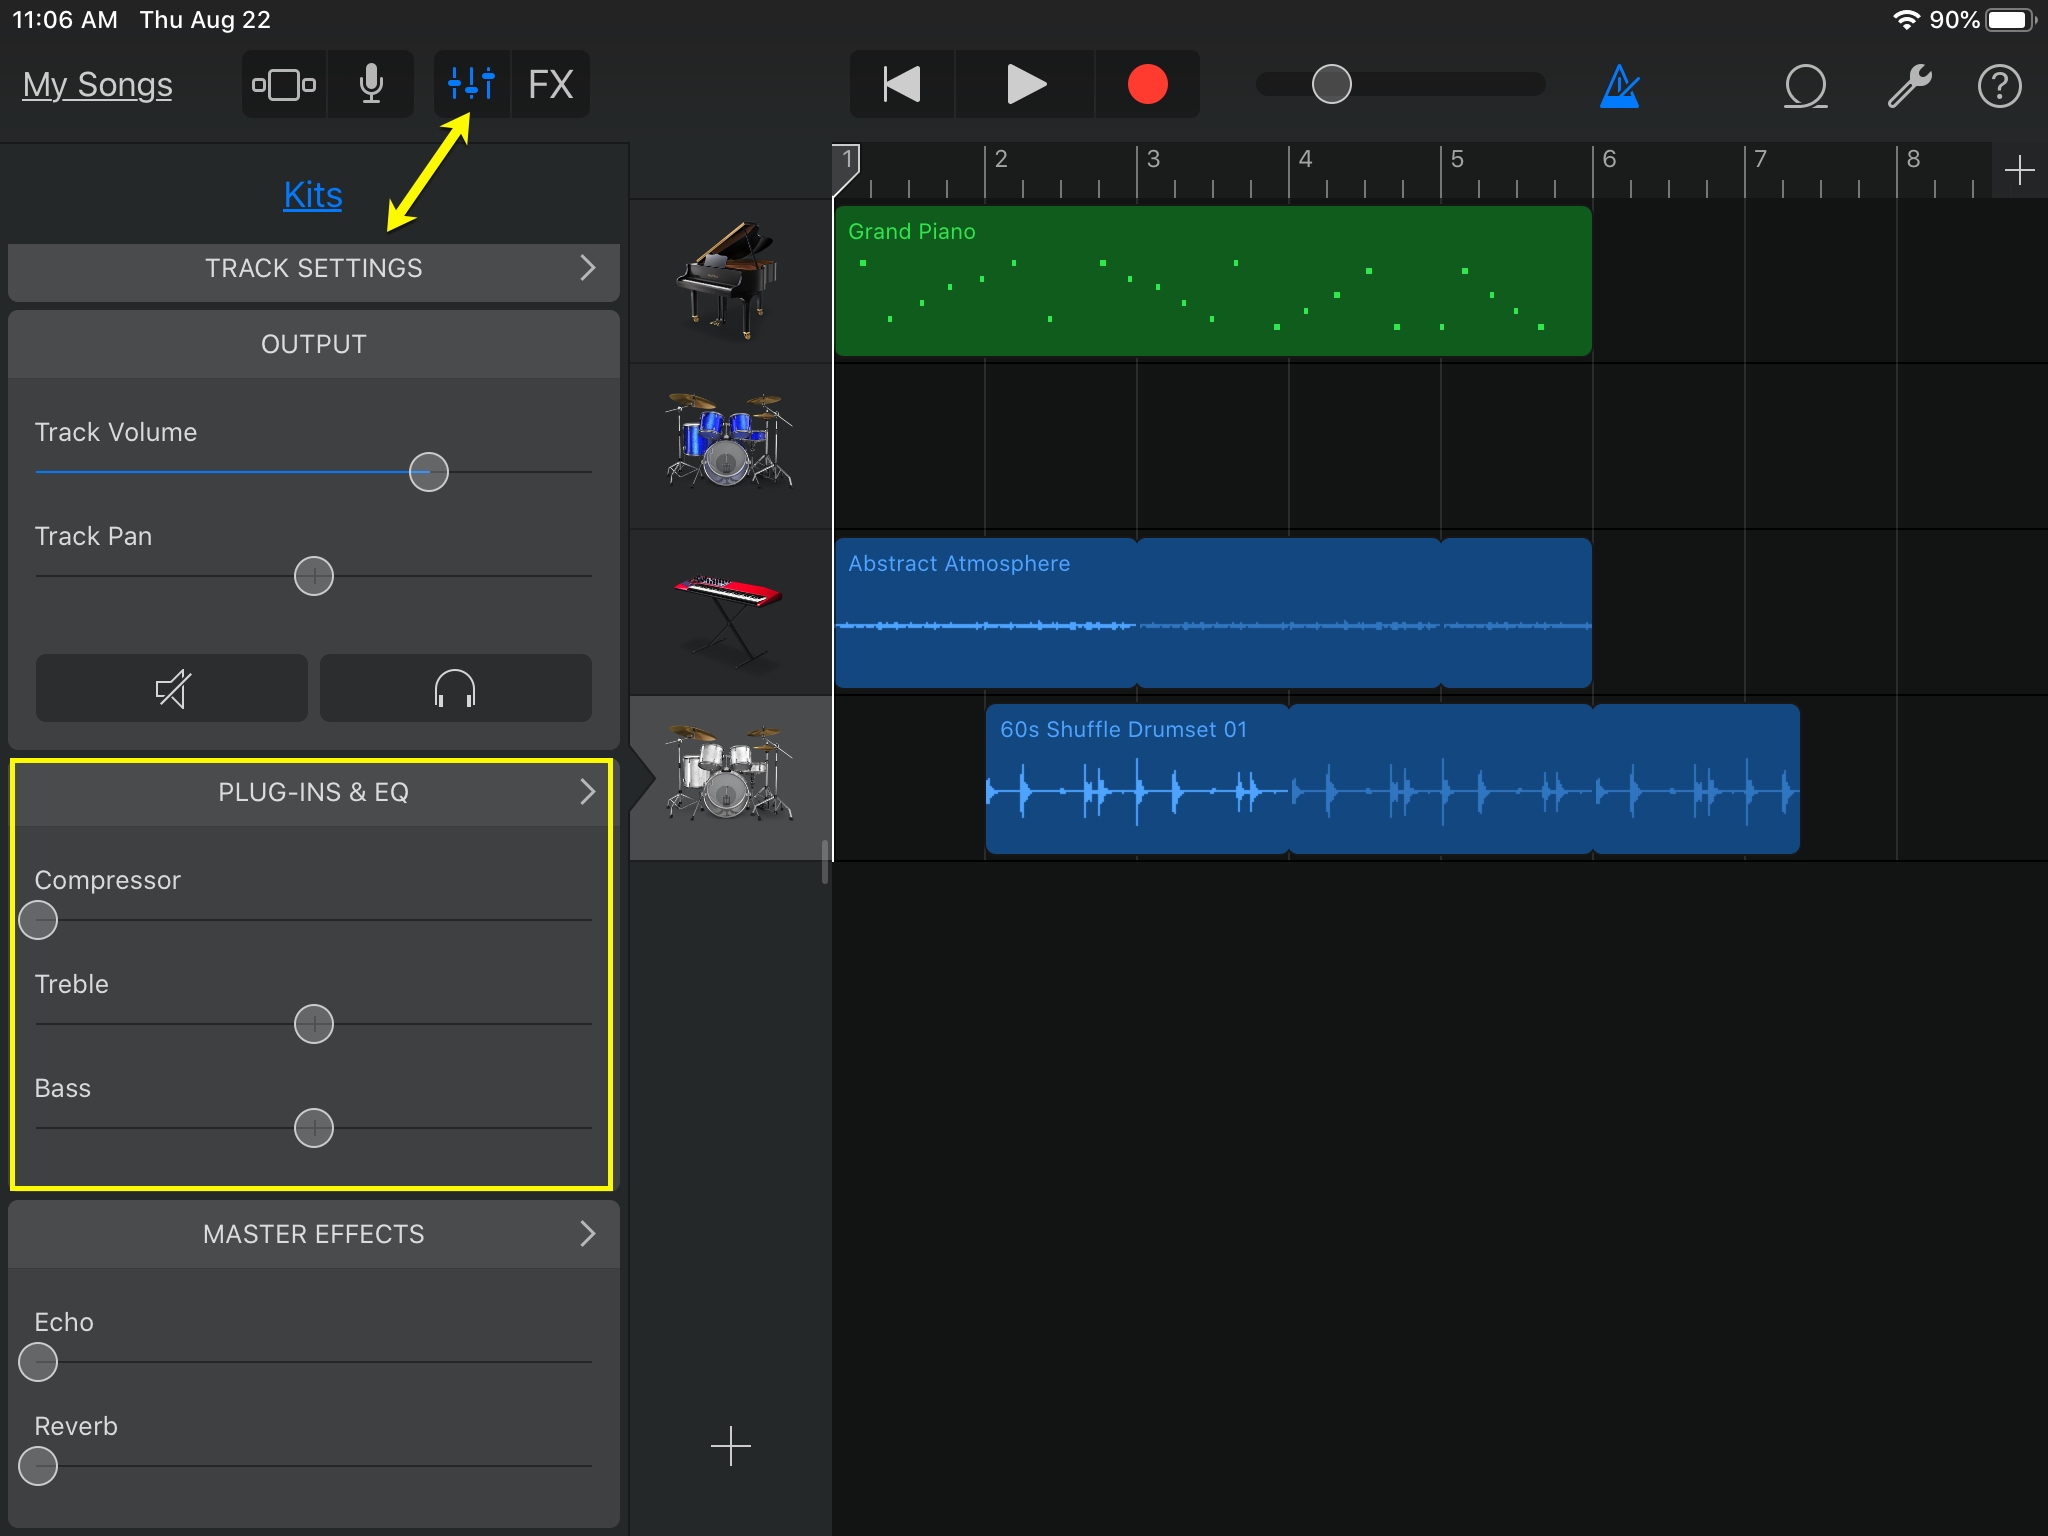Viewport: 2048px width, 1536px height.
Task: Tap the OUTPUT section header
Action: tap(314, 344)
